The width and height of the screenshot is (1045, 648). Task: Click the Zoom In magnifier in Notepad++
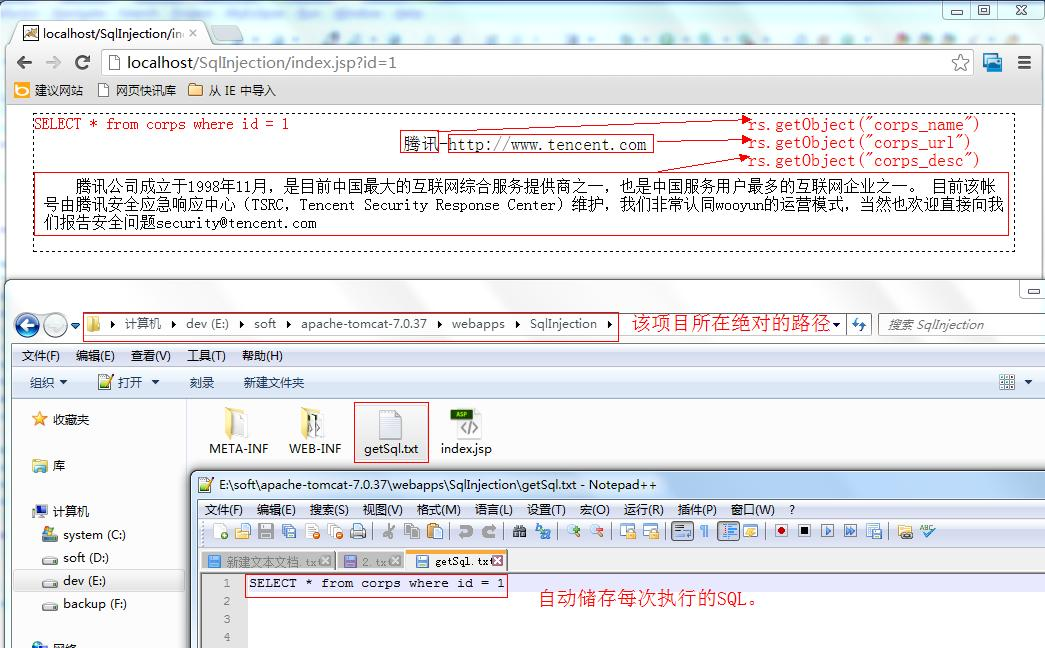(574, 531)
